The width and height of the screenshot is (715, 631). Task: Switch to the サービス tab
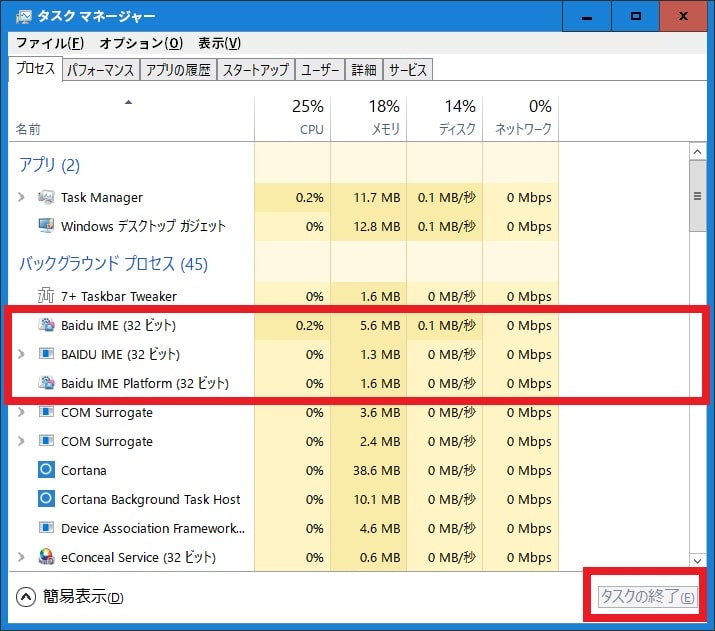point(408,70)
